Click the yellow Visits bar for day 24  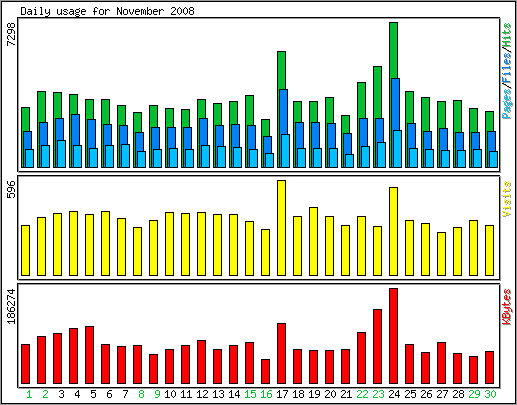coord(393,231)
